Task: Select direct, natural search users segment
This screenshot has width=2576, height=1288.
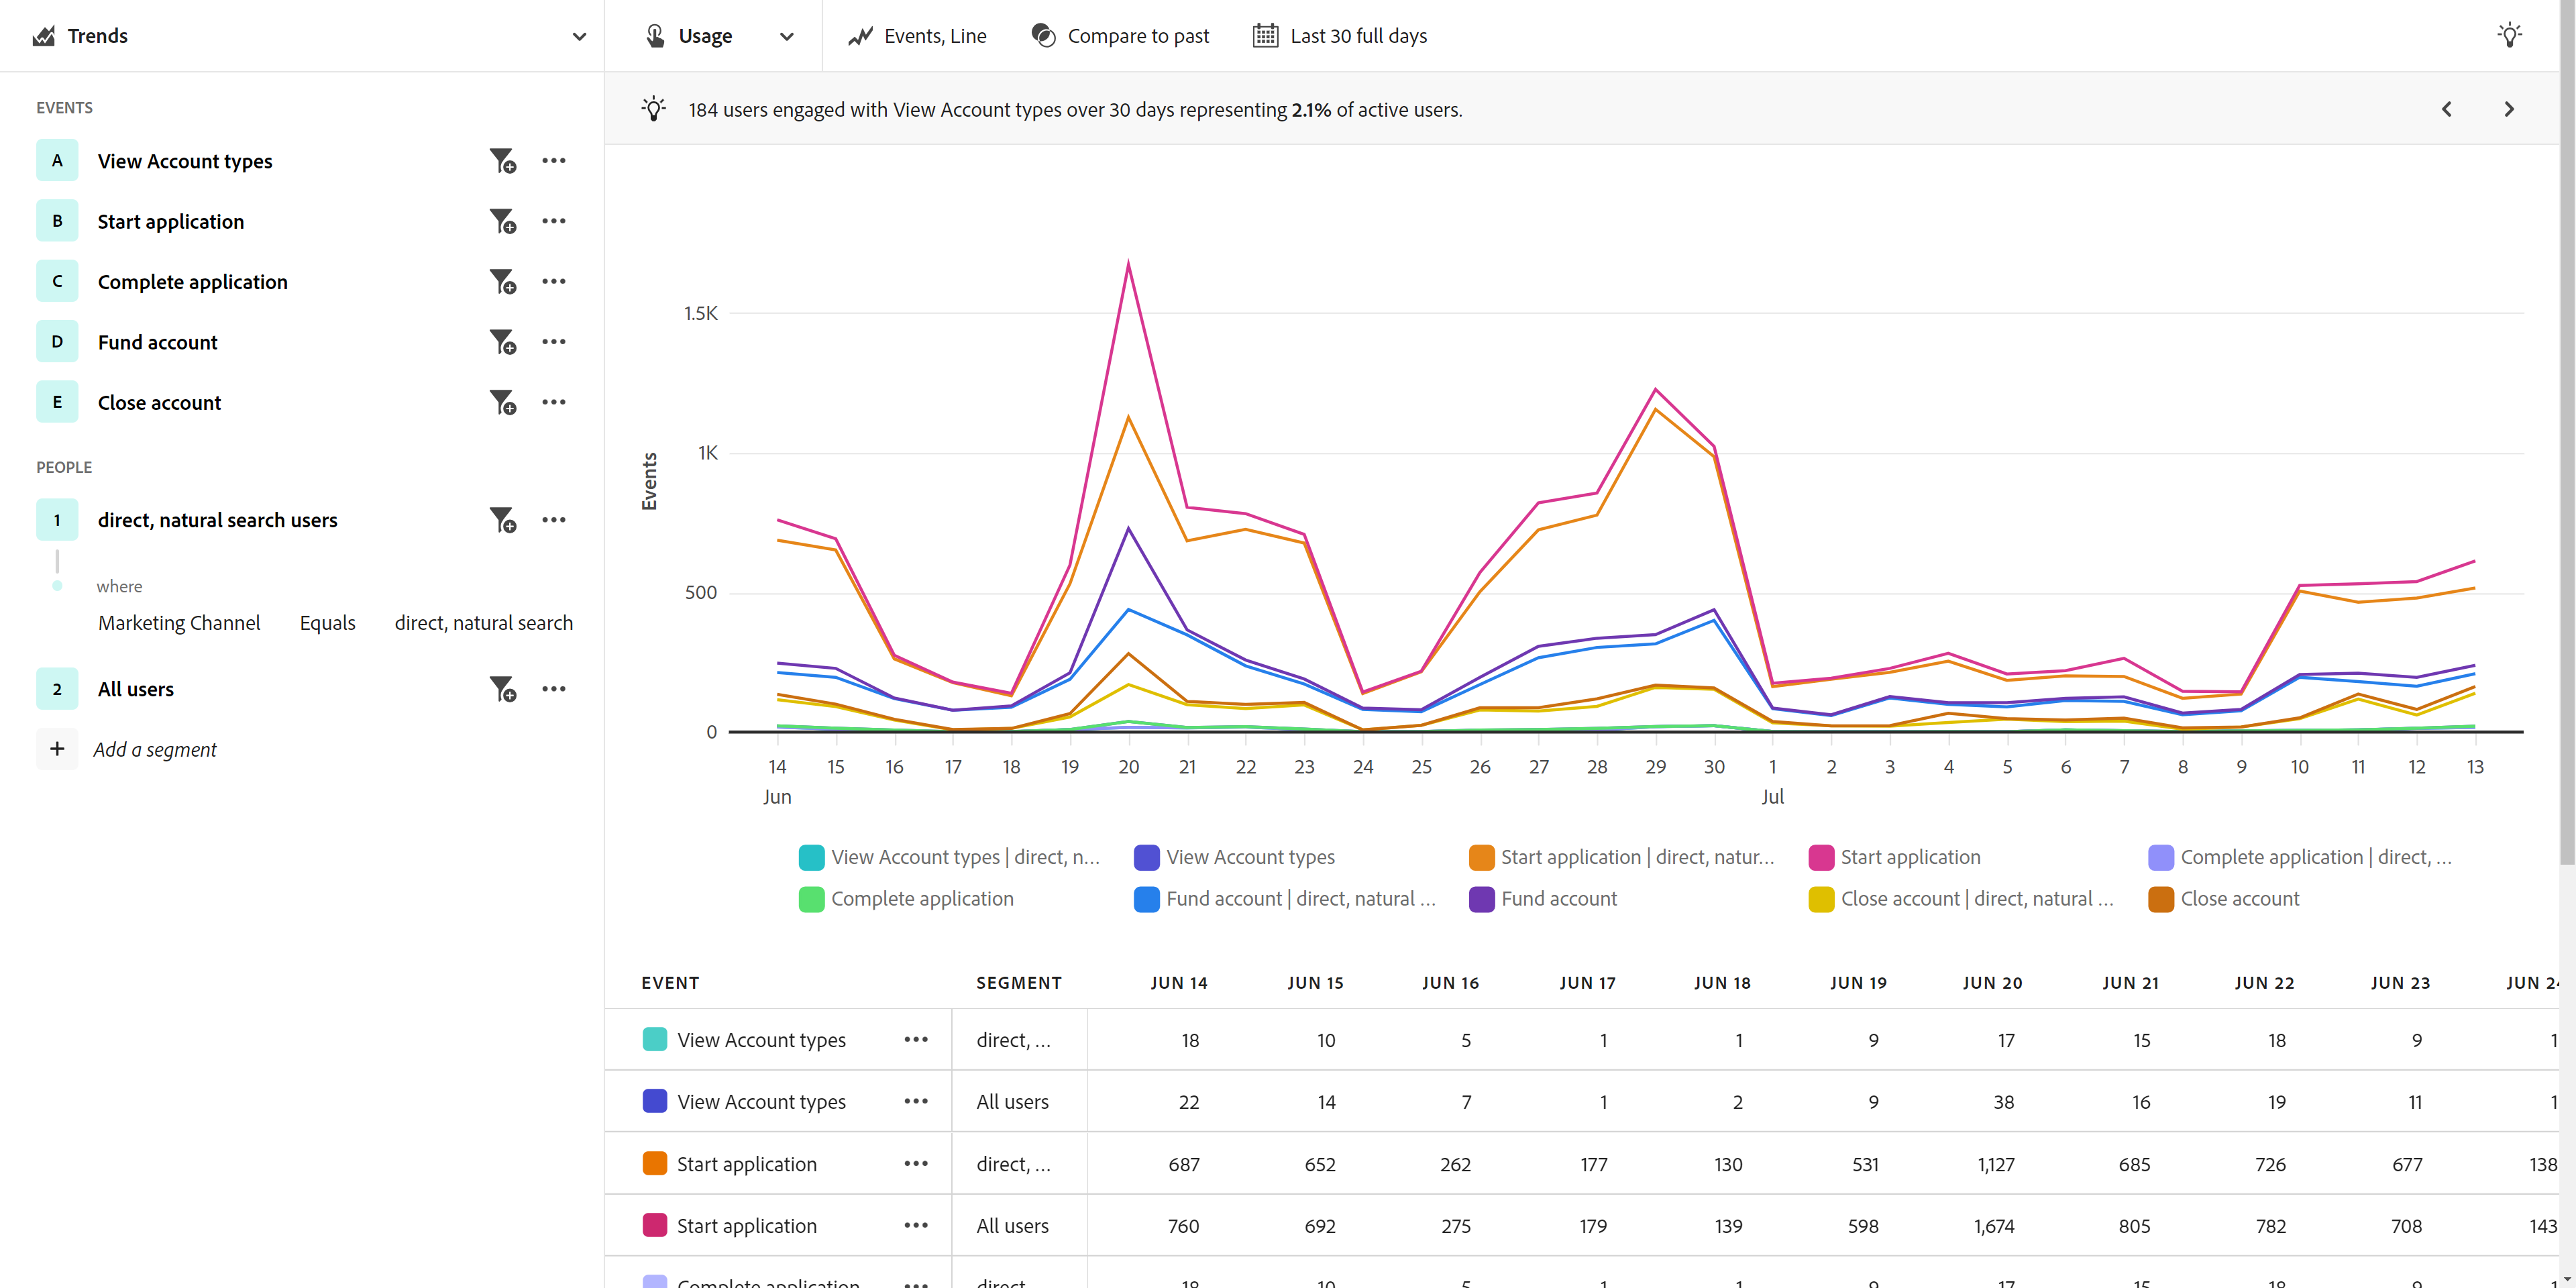Action: 217,520
